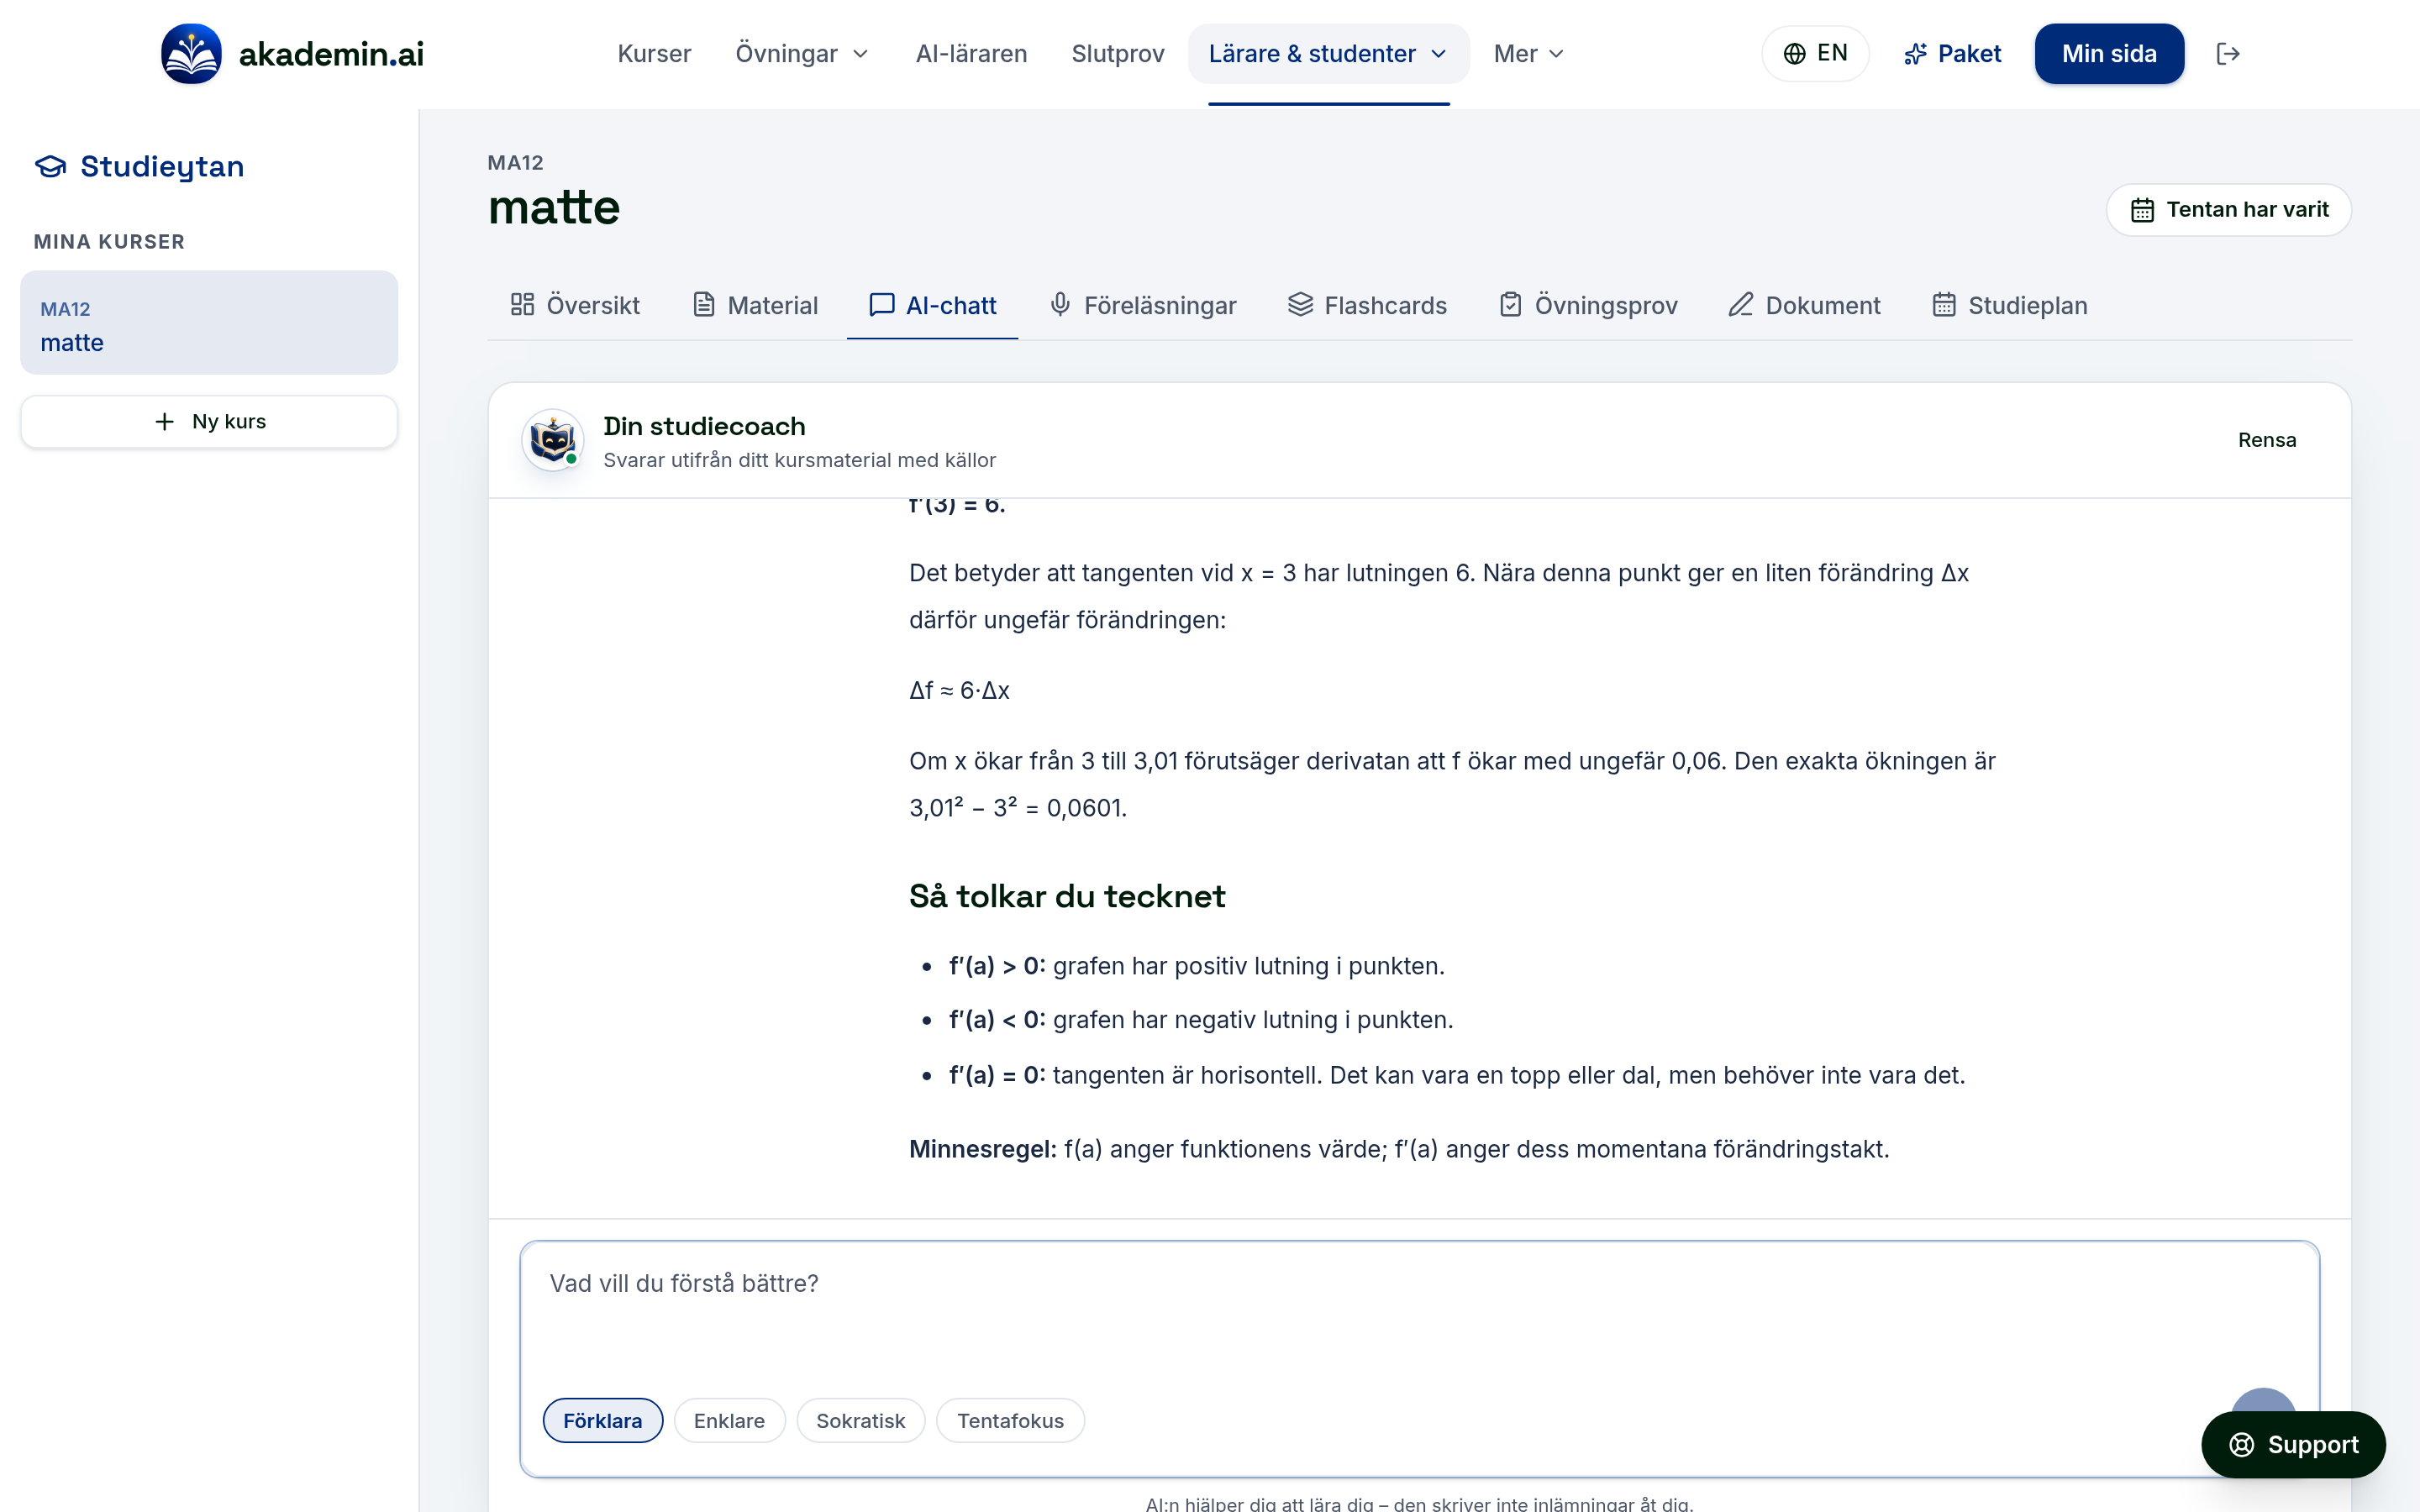The image size is (2420, 1512).
Task: Open AI-läraren in the top navigation
Action: coord(971,54)
